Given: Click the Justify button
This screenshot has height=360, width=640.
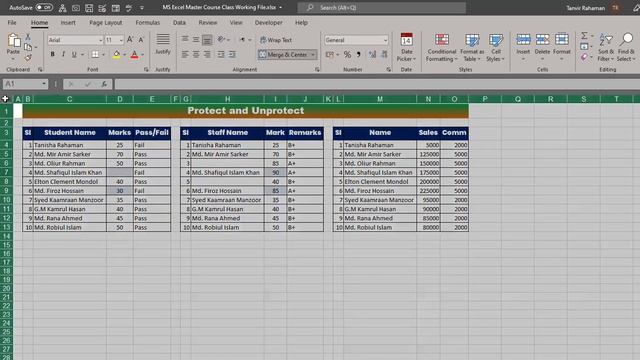Looking at the screenshot, I should 163,44.
